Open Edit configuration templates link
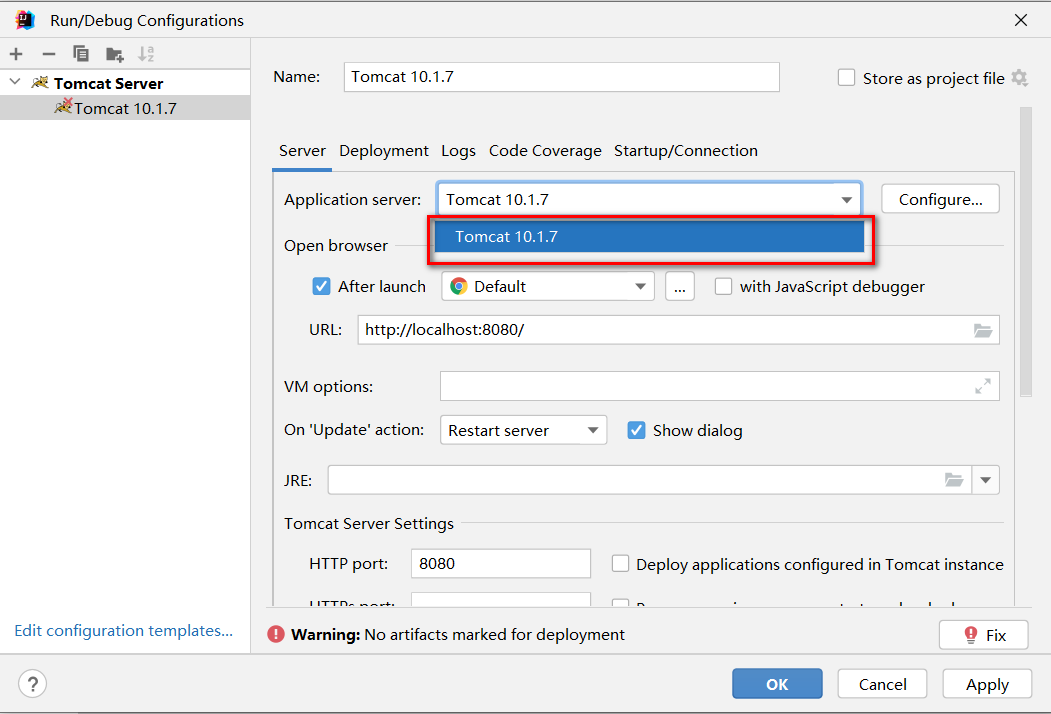Image resolution: width=1051 pixels, height=714 pixels. click(x=123, y=630)
